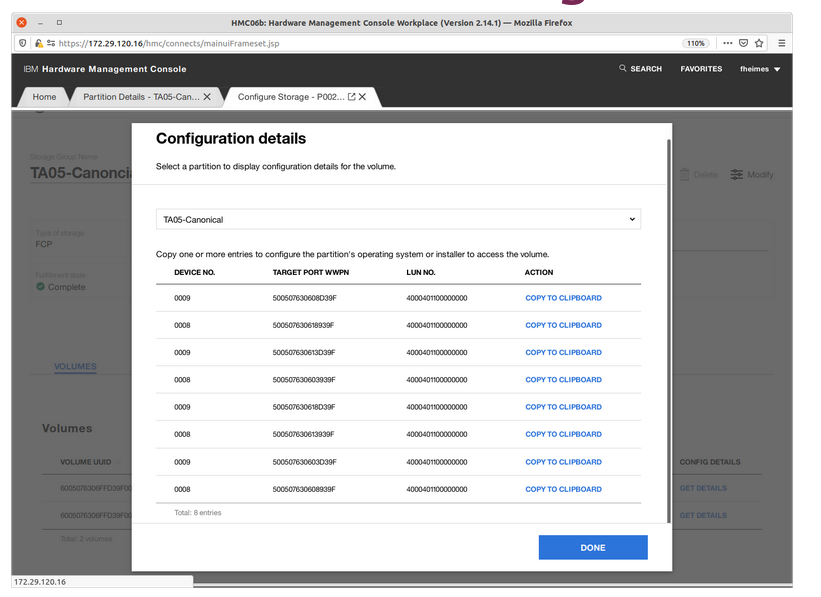Click the Pocket save icon
This screenshot has width=821, height=597.
point(743,43)
